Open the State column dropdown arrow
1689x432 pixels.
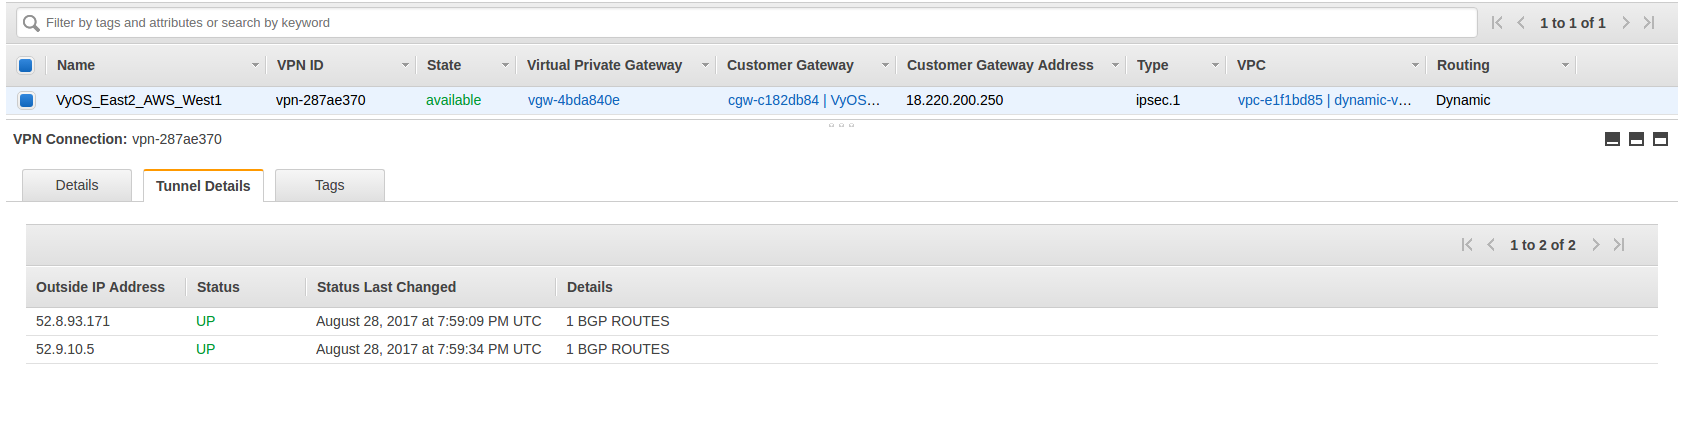[x=505, y=65]
